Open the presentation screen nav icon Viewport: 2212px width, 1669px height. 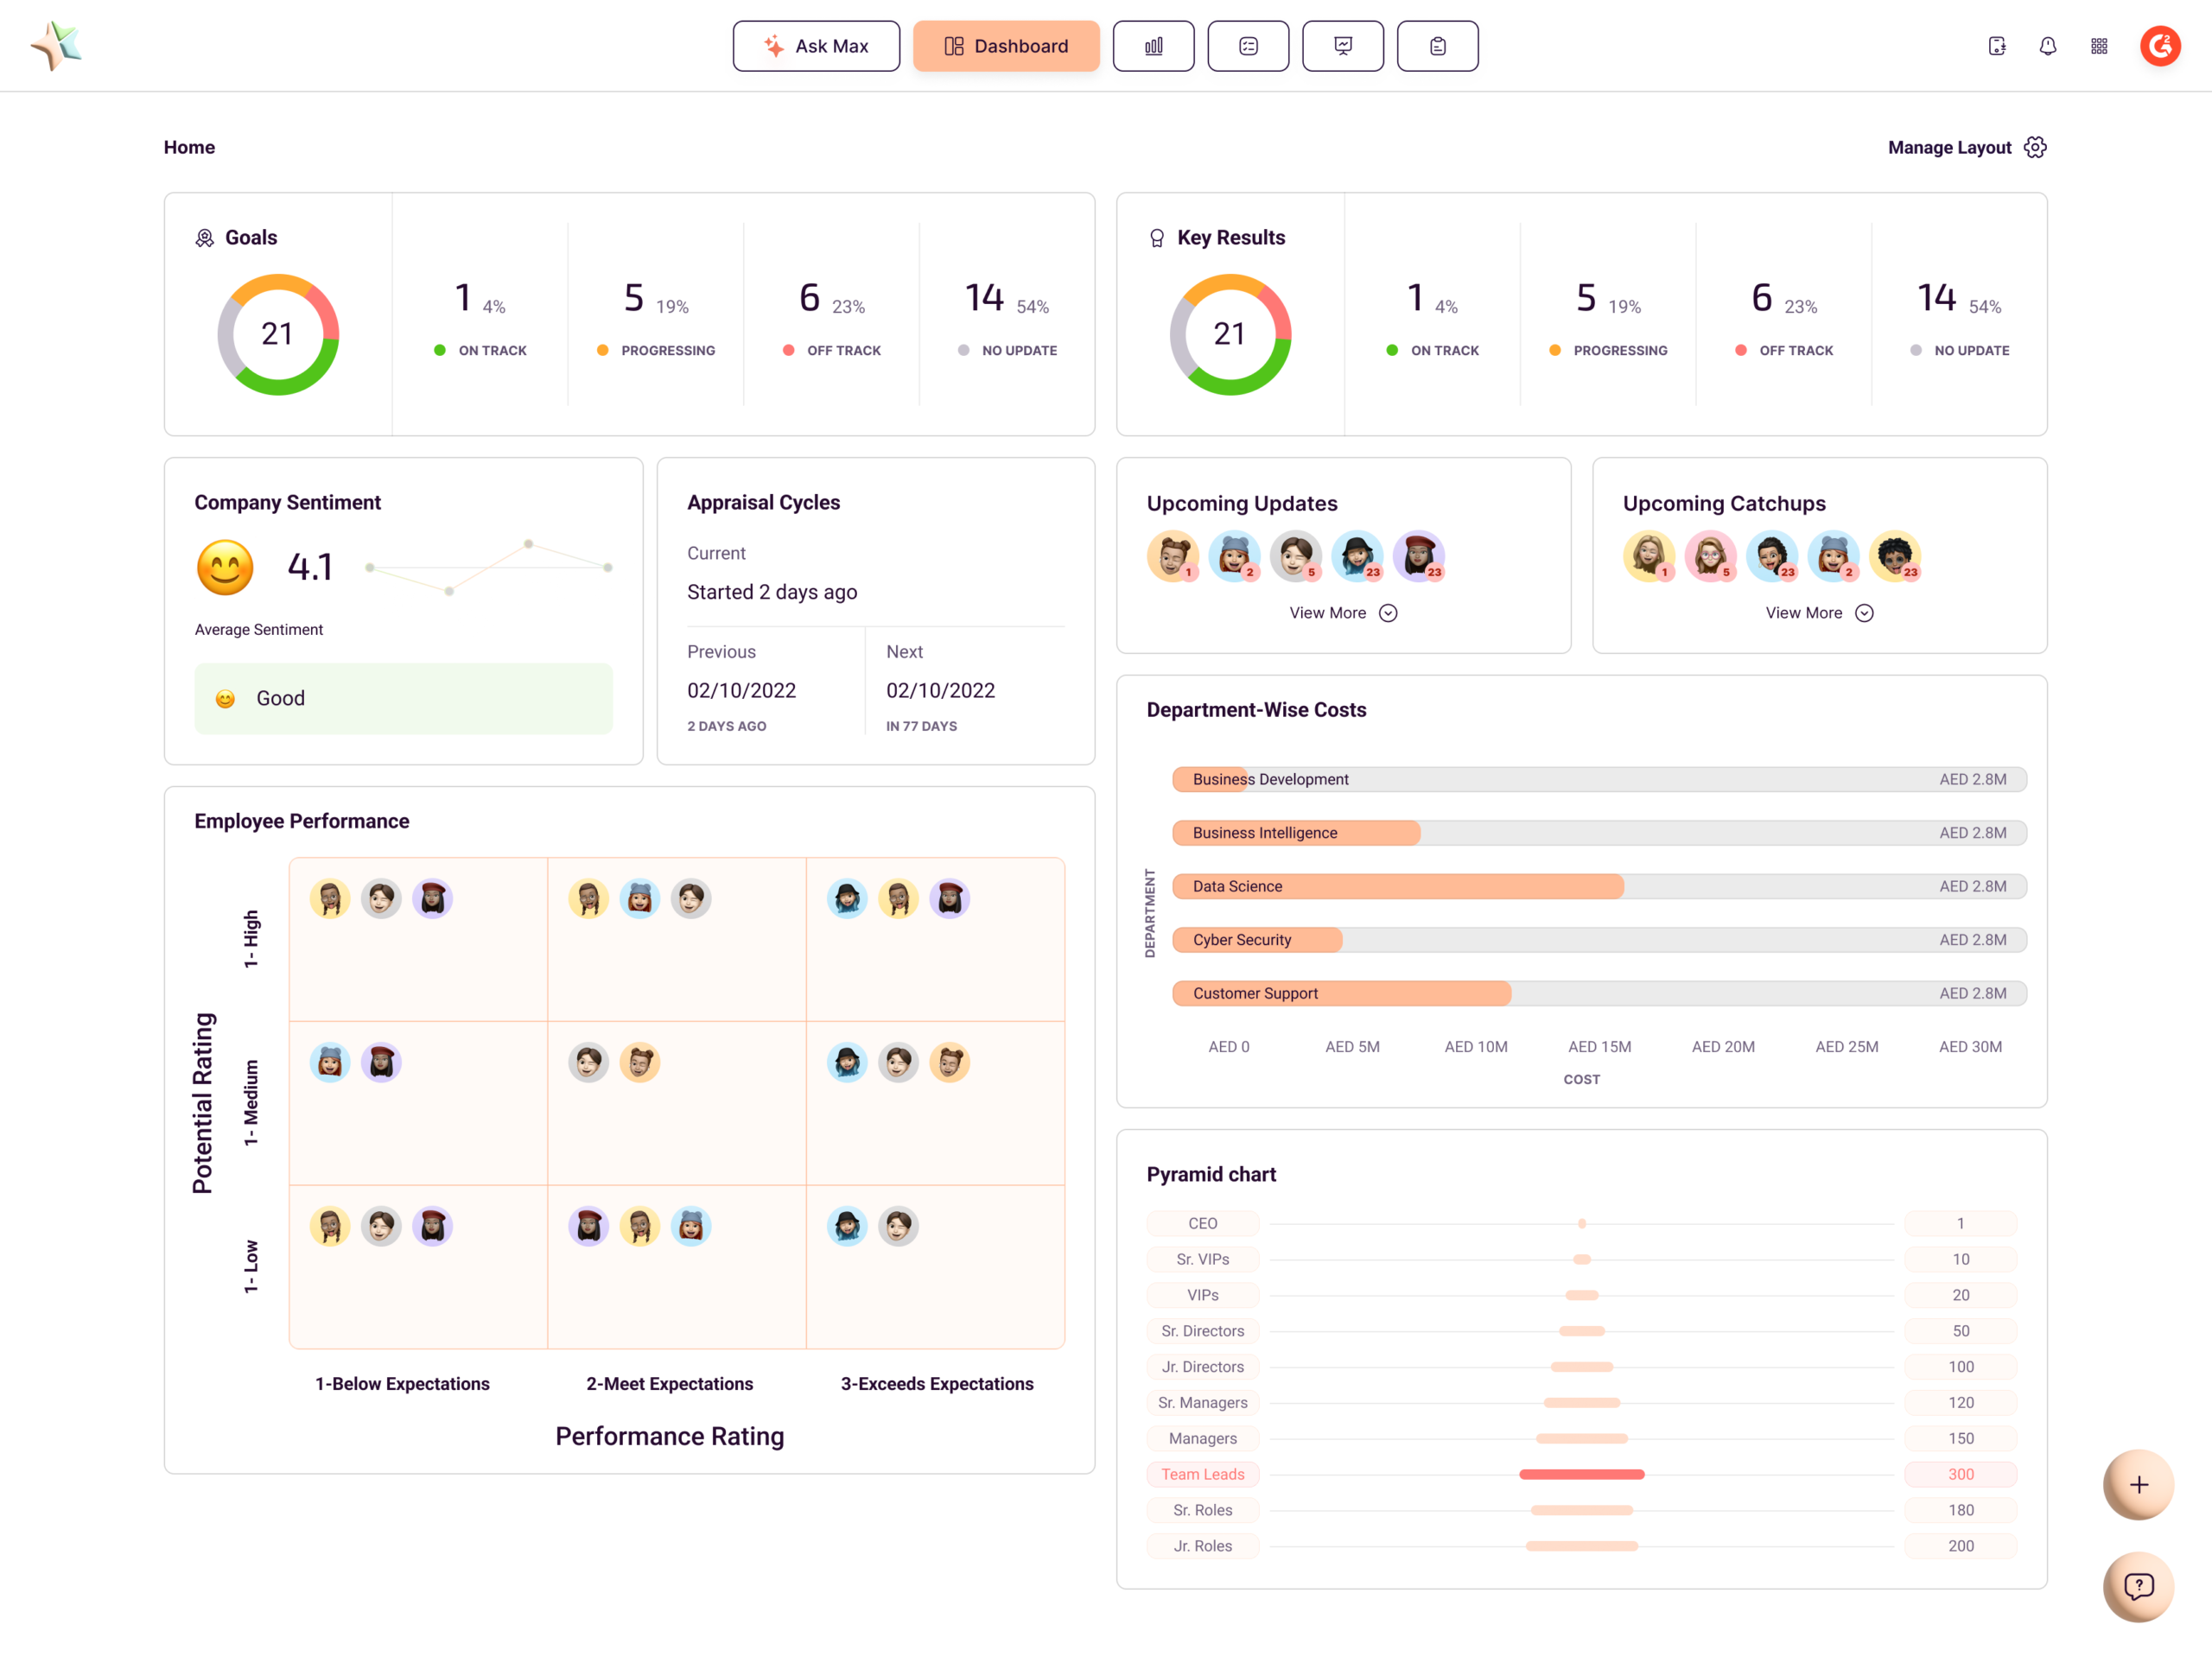pos(1342,46)
